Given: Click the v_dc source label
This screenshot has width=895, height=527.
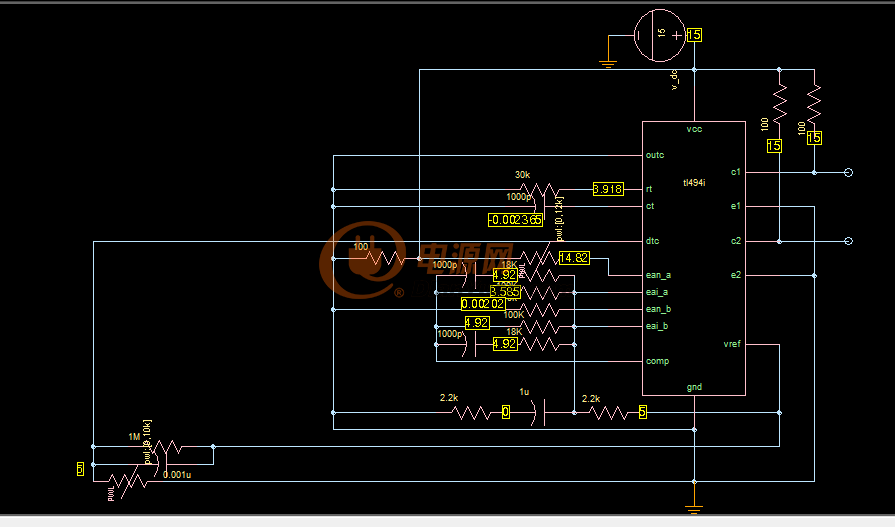Looking at the screenshot, I should 675,79.
